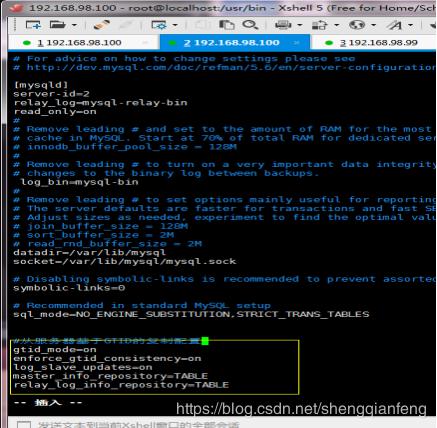Click the [mysqld] section line
This screenshot has height=428, width=437.
(x=41, y=85)
